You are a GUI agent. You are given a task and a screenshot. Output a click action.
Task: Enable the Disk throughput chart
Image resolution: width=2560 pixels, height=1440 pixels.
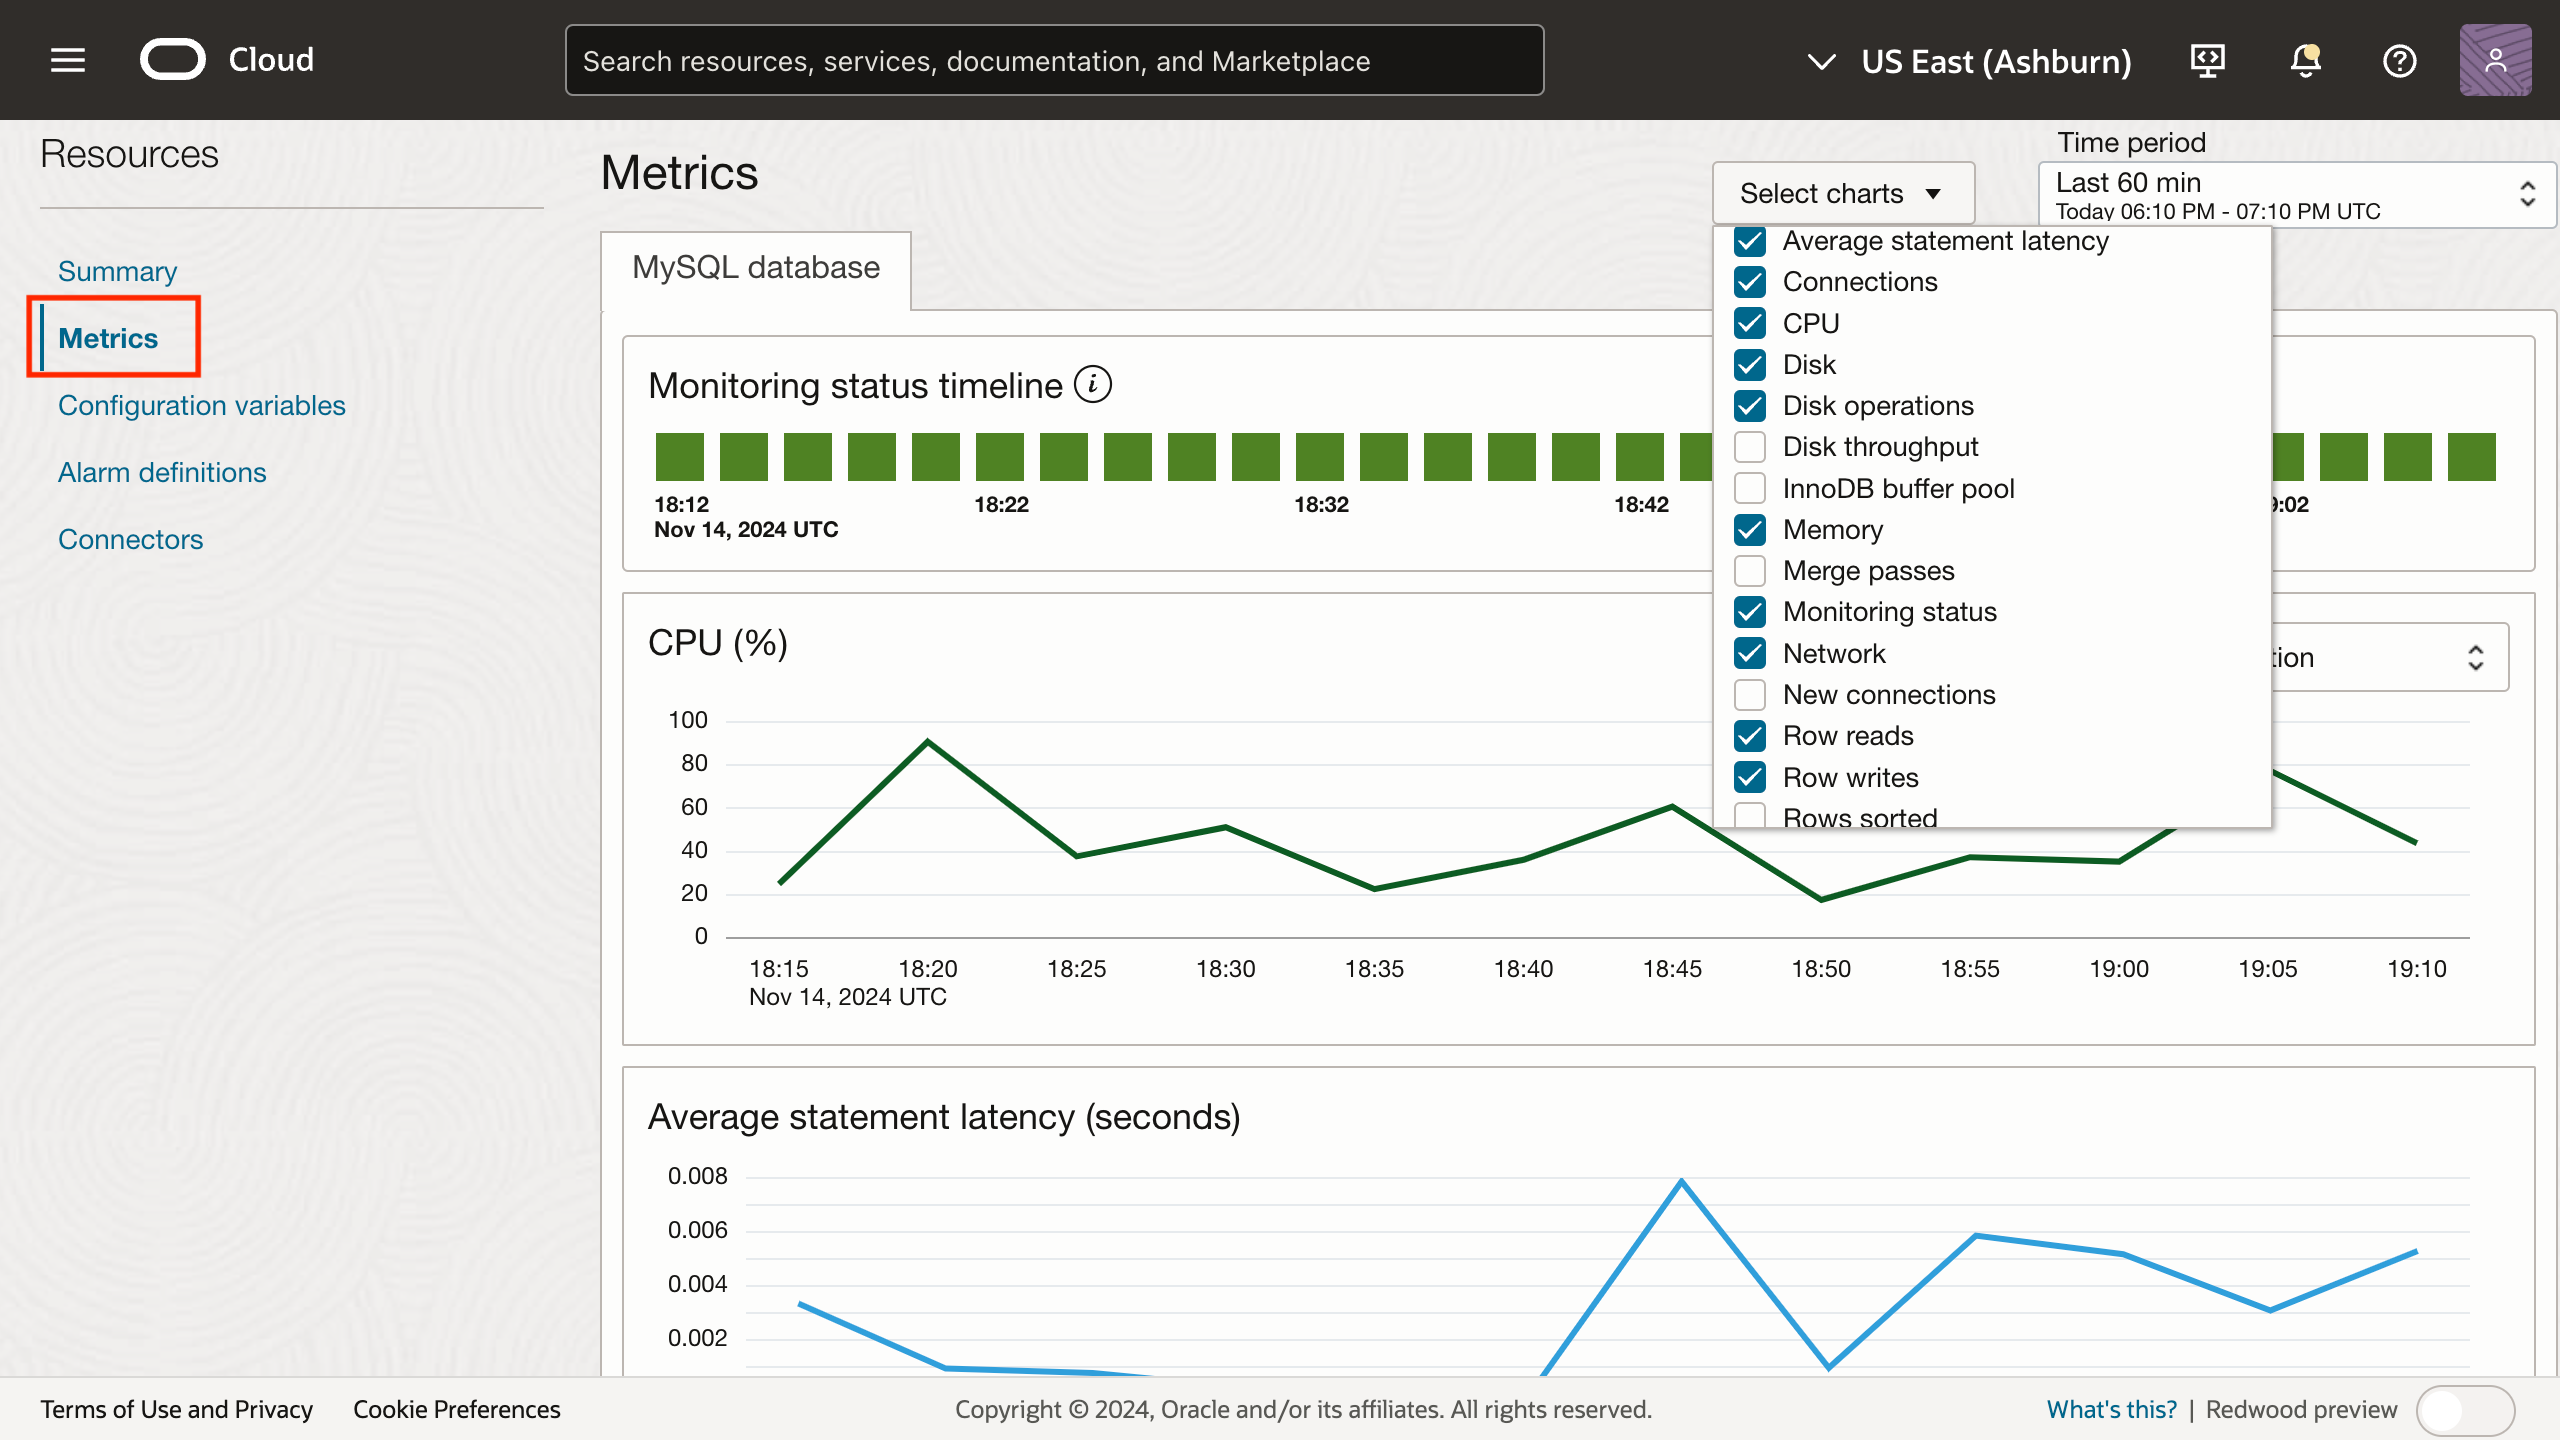1750,447
